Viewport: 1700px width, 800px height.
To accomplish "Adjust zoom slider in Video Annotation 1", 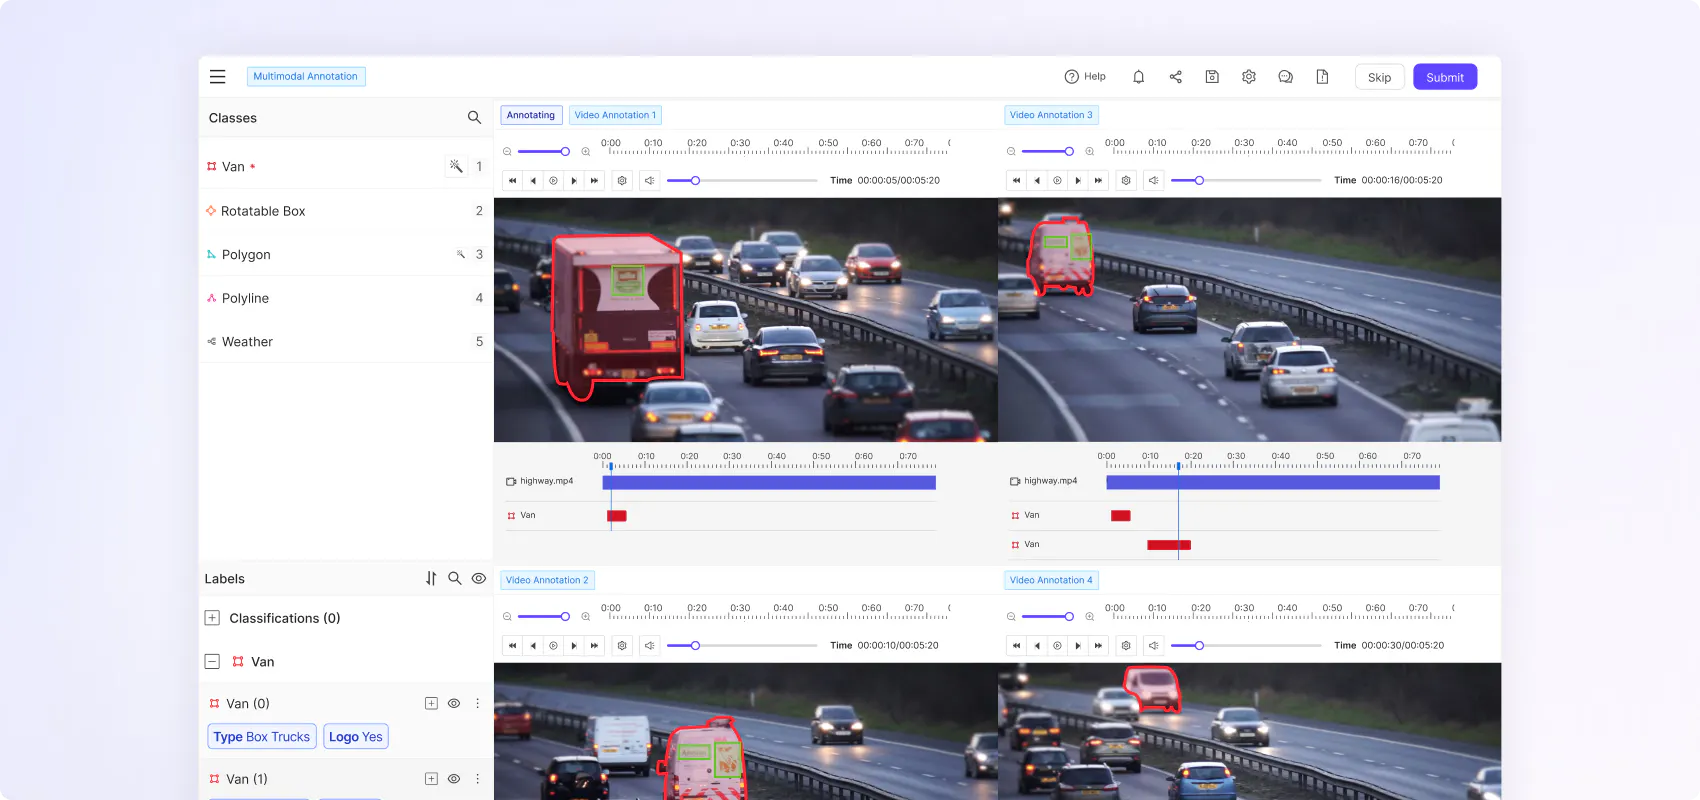I will click(x=544, y=152).
